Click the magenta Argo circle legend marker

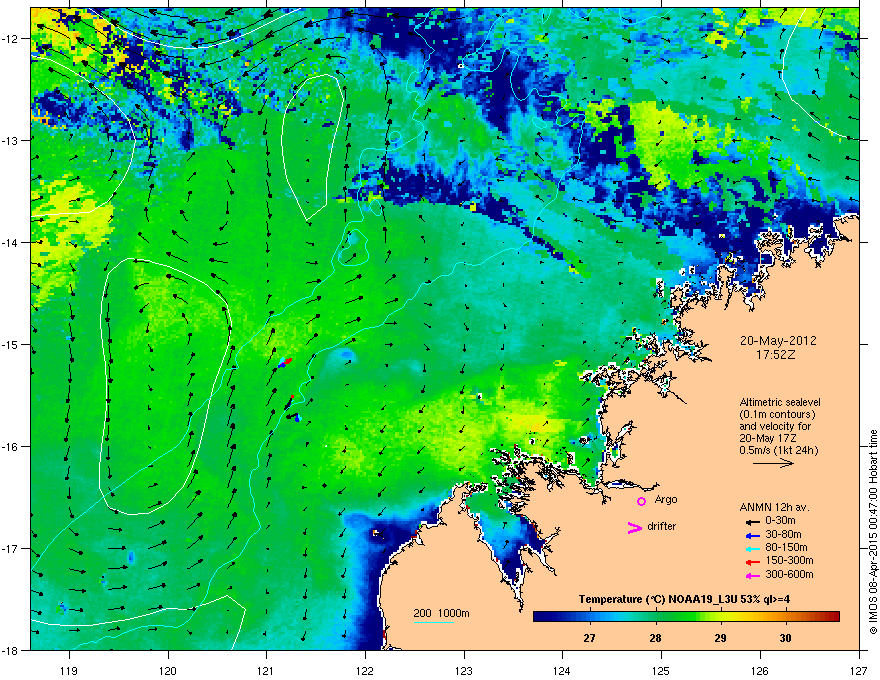[x=641, y=501]
